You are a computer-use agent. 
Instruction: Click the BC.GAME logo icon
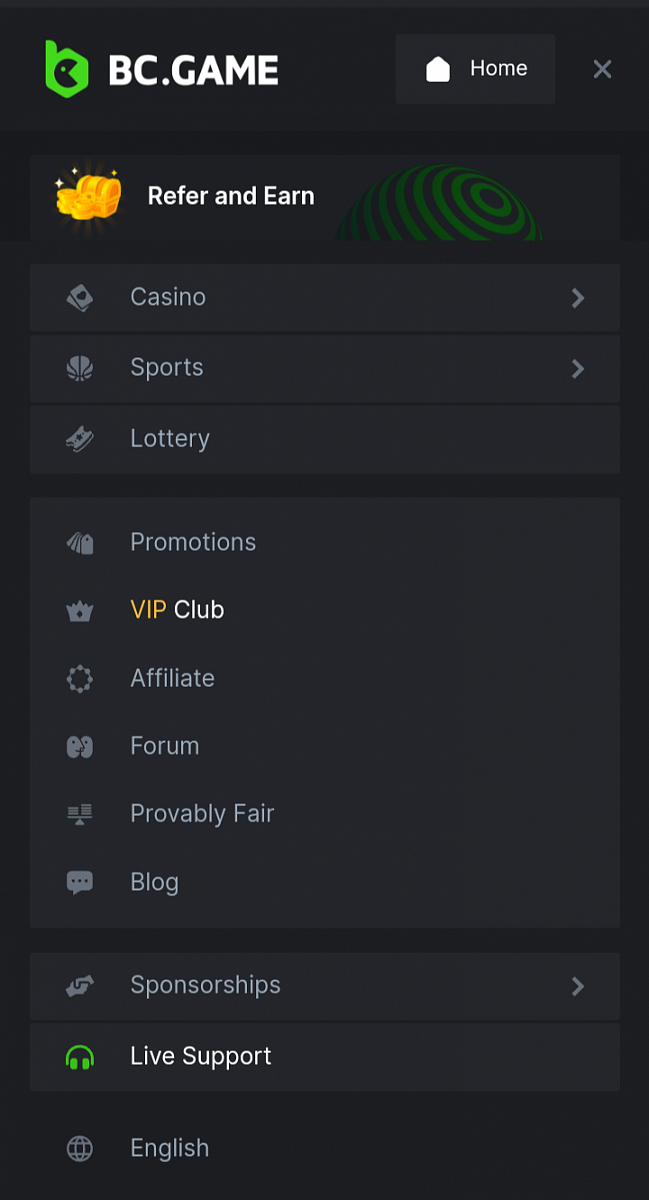(x=67, y=69)
